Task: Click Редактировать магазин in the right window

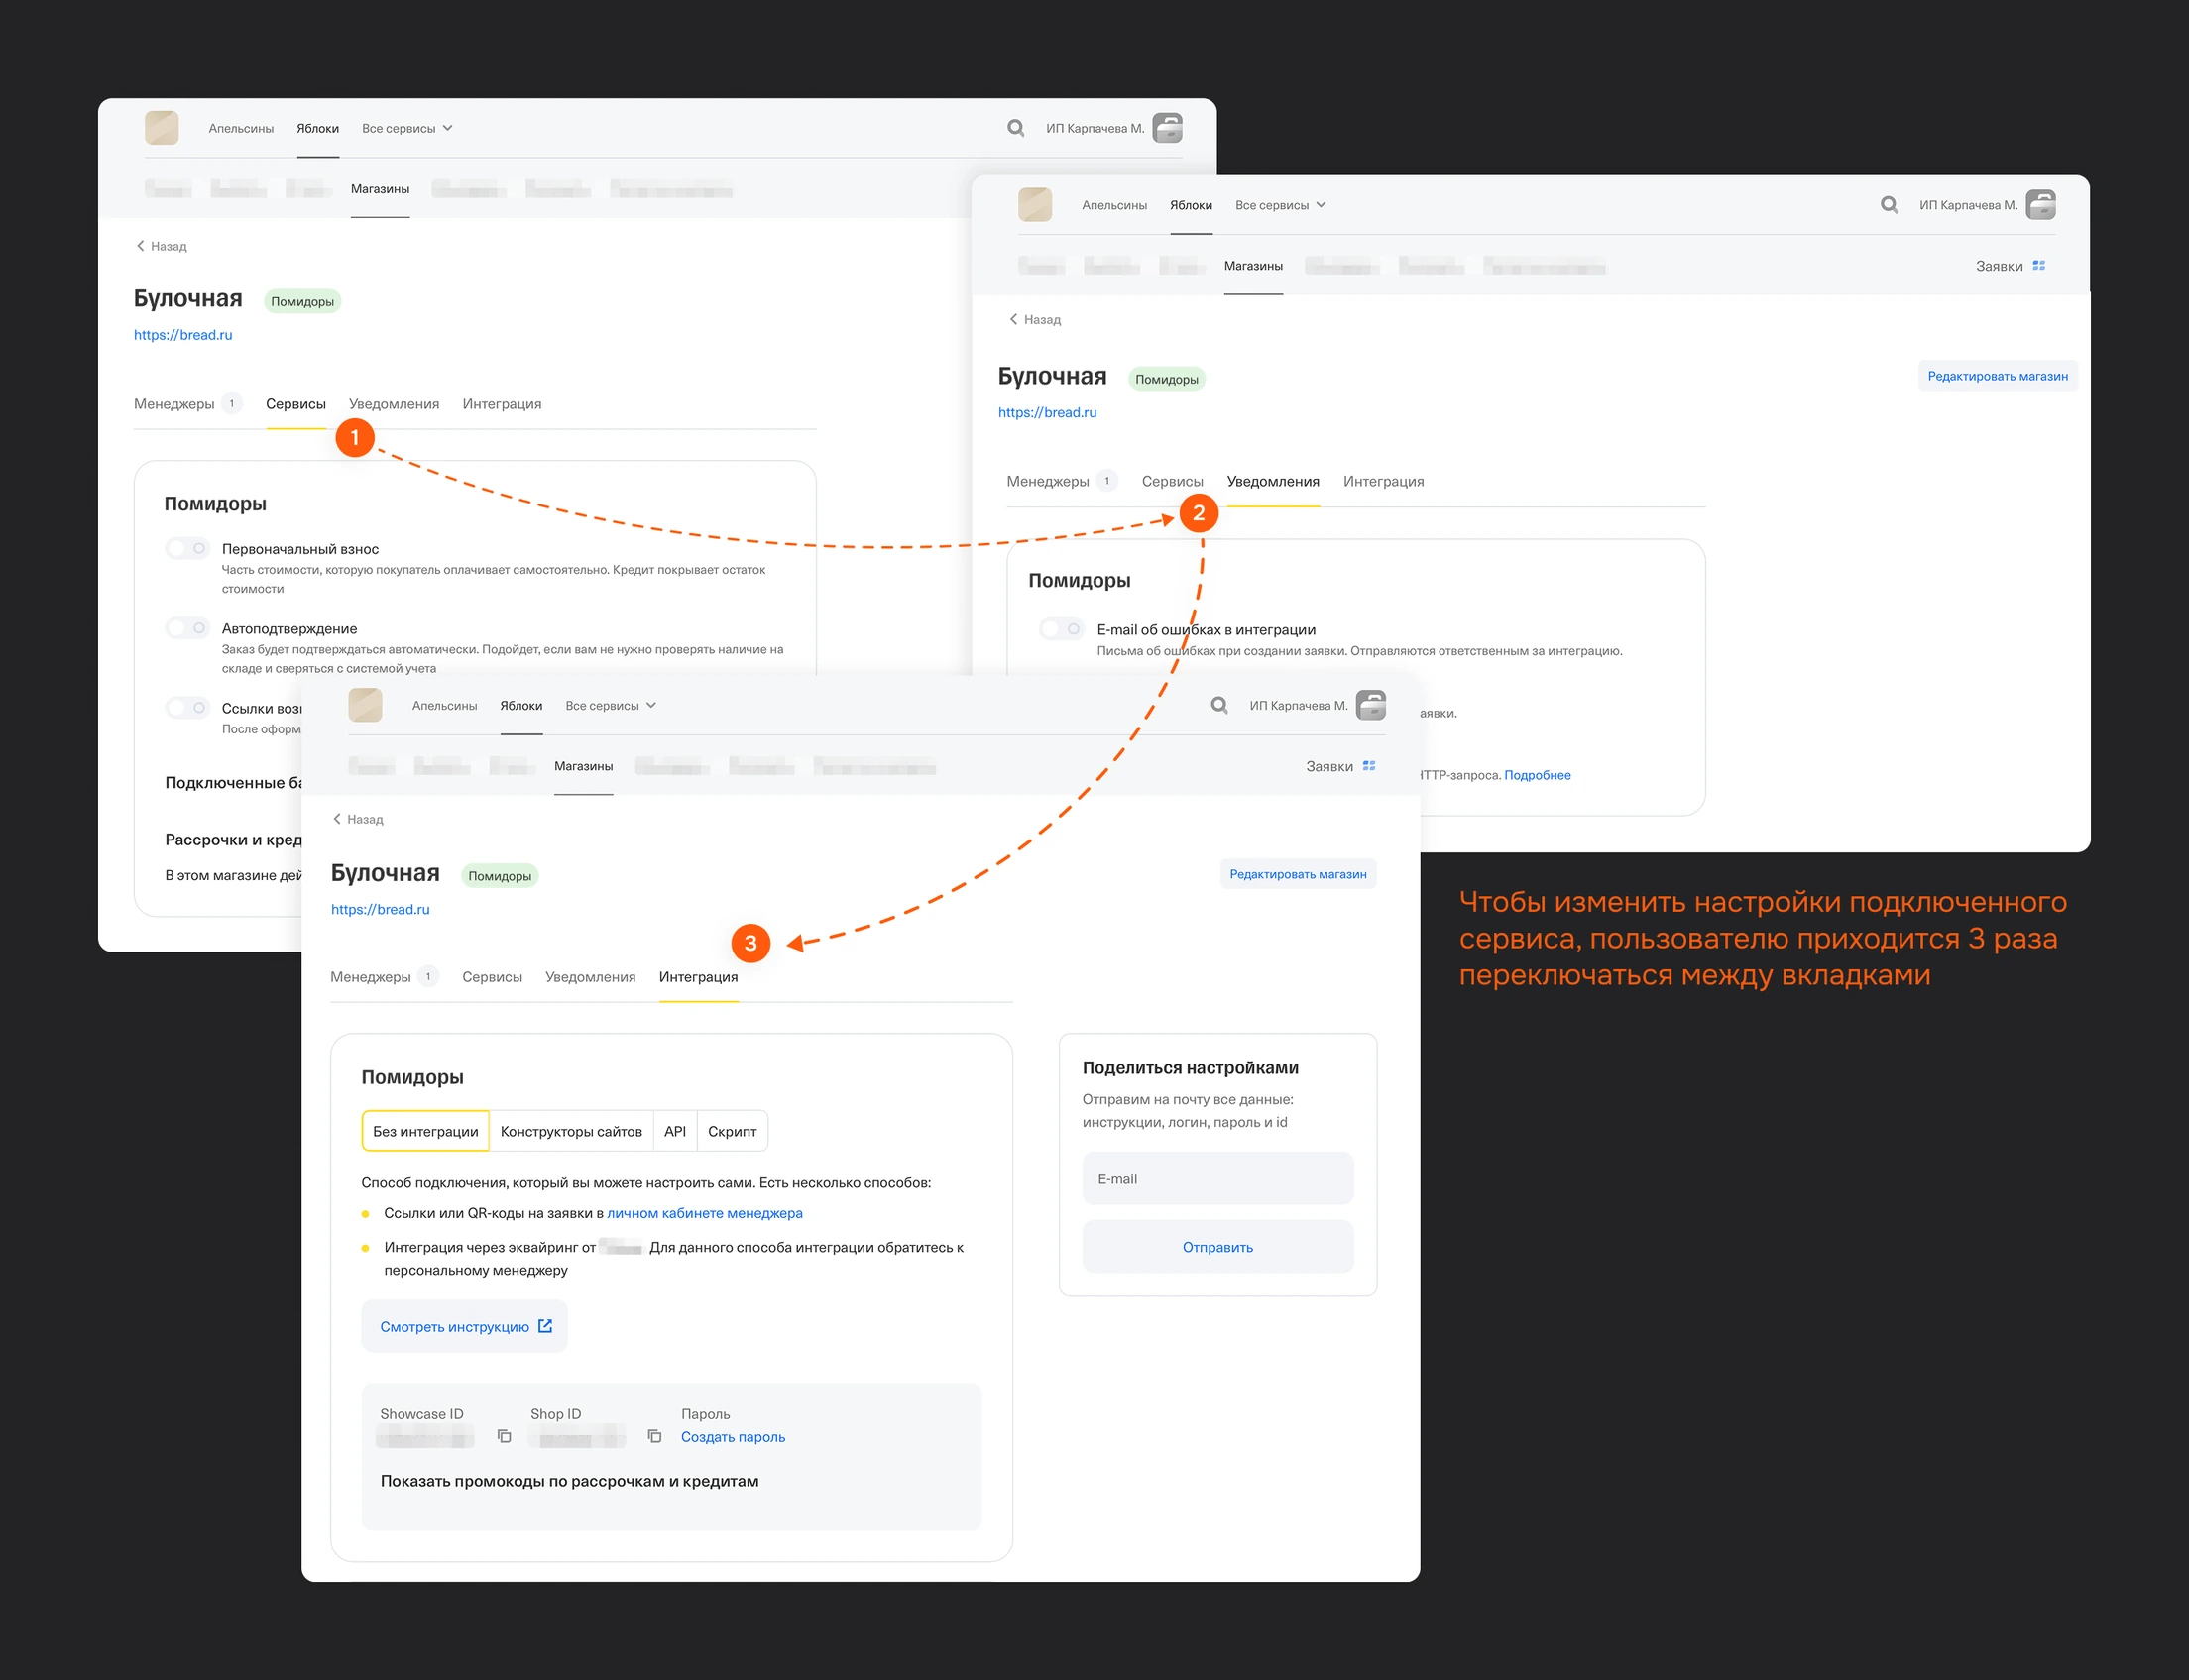Action: 1997,376
